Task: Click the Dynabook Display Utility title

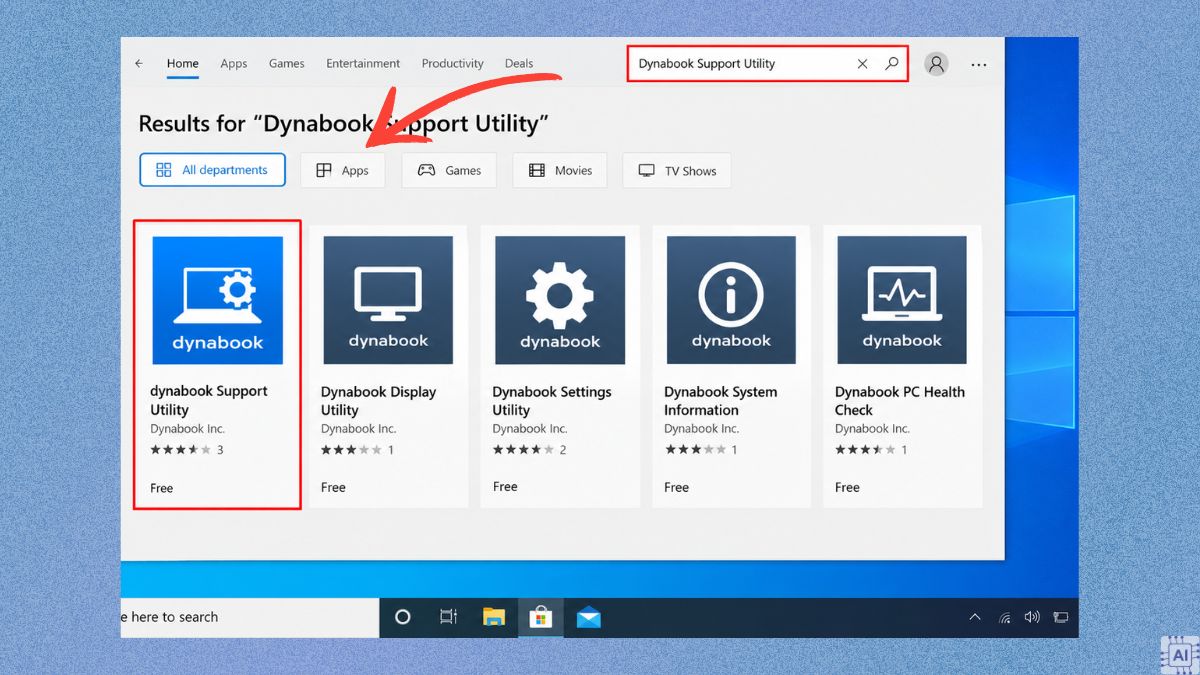Action: point(379,401)
